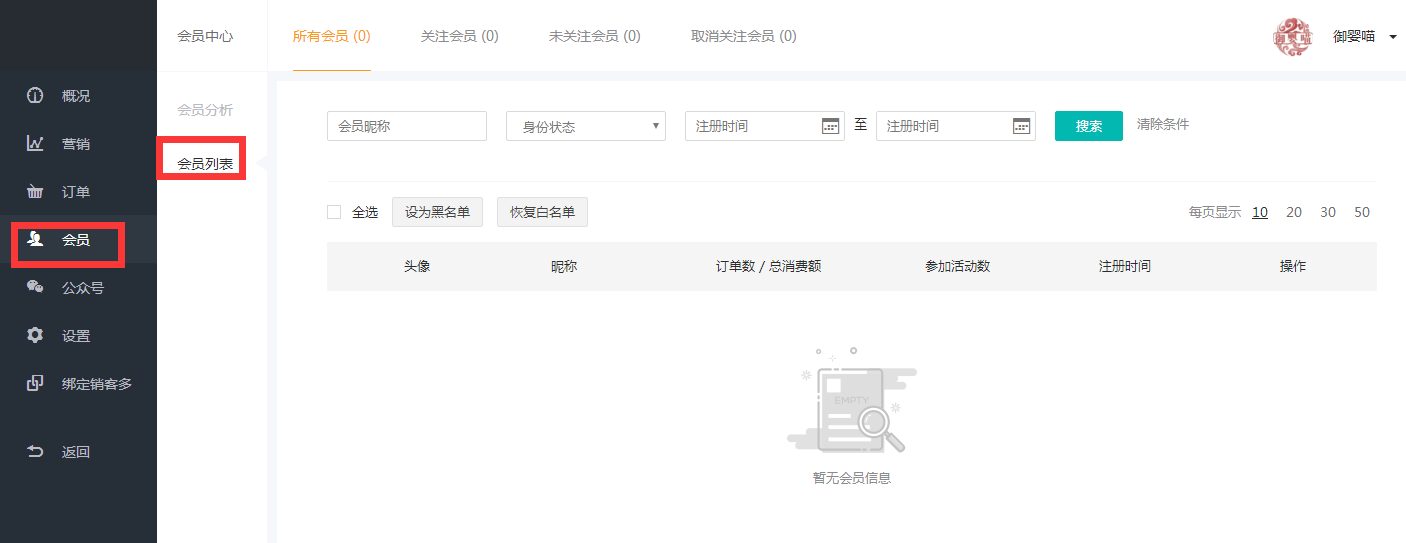Click the 概况 overview icon in sidebar

(35, 96)
